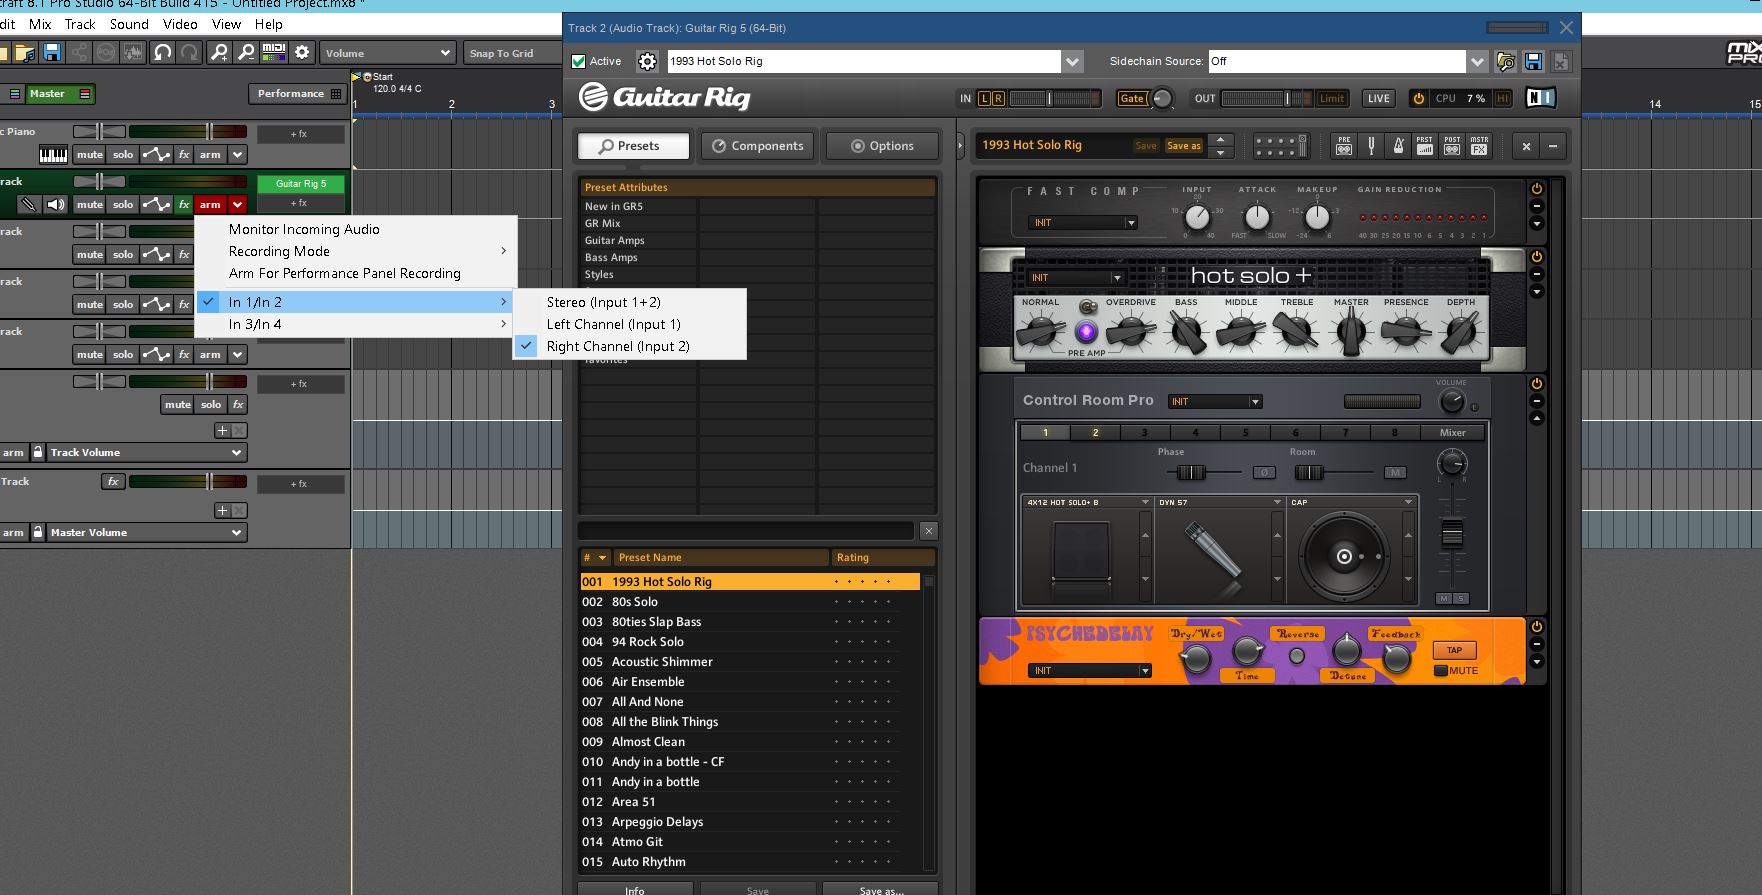Click the Native Instruments NI logo
The height and width of the screenshot is (895, 1762).
click(x=1540, y=97)
